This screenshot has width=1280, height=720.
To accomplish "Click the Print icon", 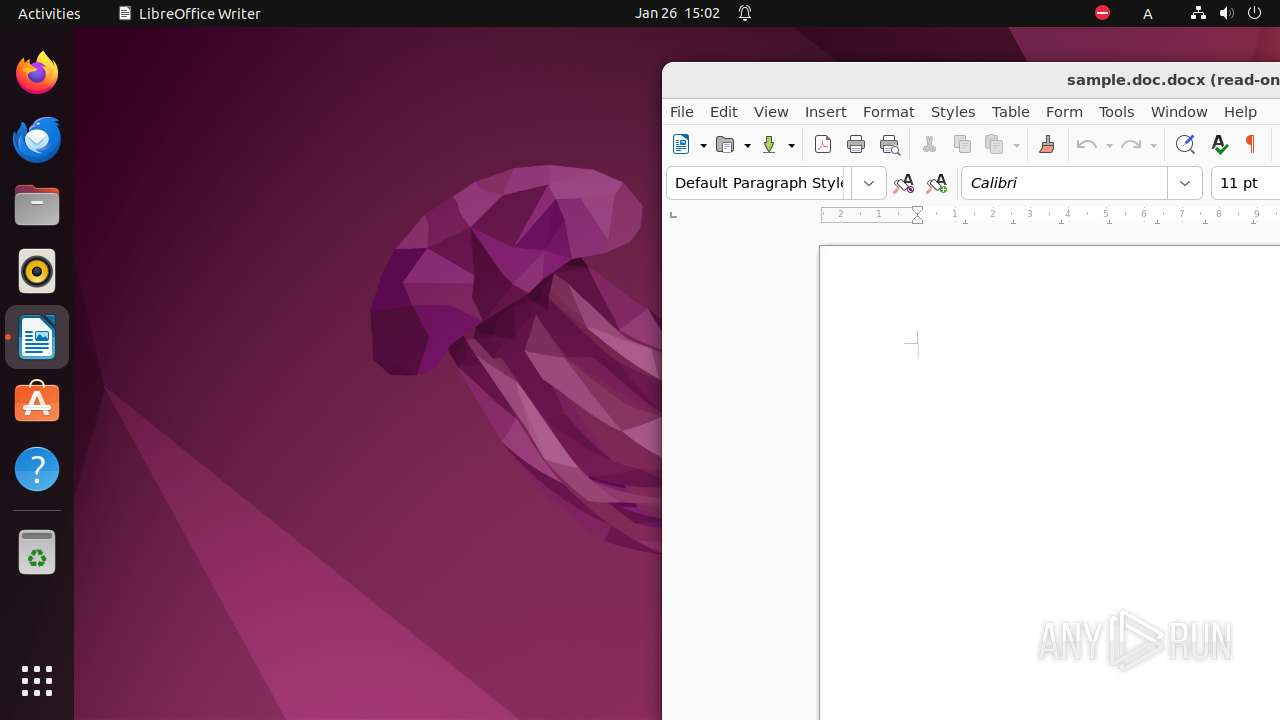I will click(856, 145).
